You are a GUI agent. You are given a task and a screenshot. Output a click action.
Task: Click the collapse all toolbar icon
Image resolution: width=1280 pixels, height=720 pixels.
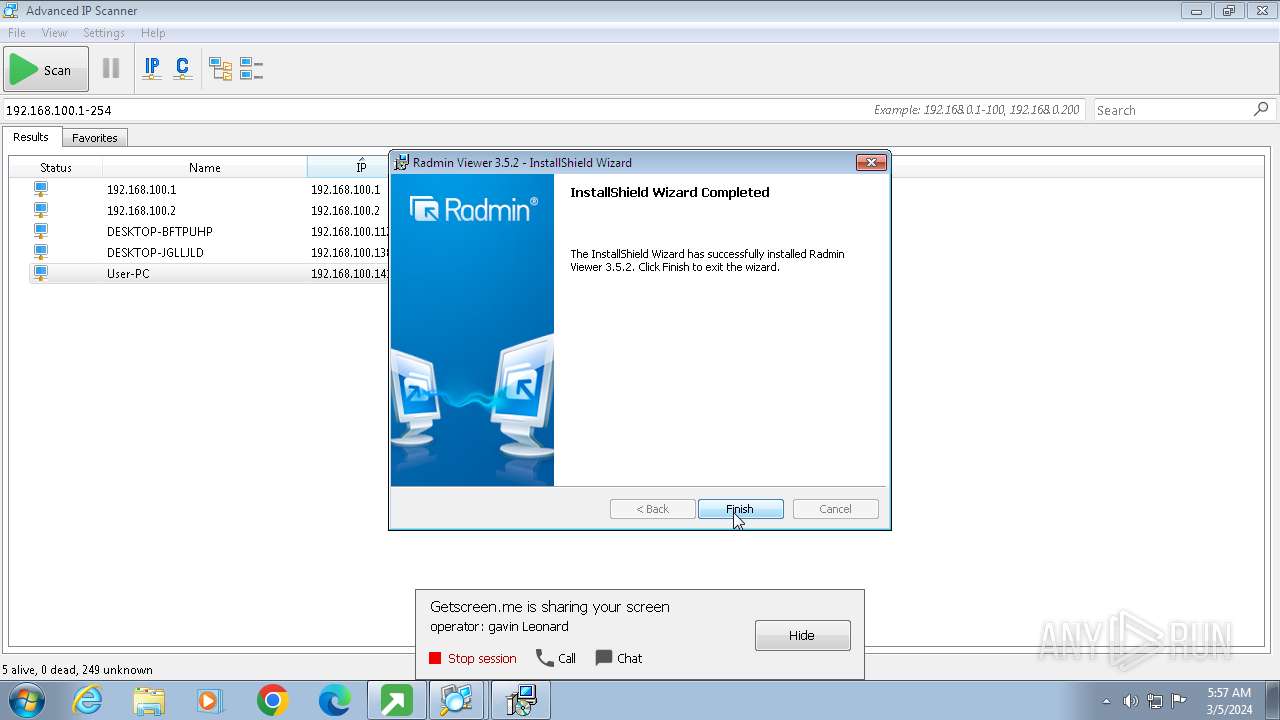pos(251,69)
